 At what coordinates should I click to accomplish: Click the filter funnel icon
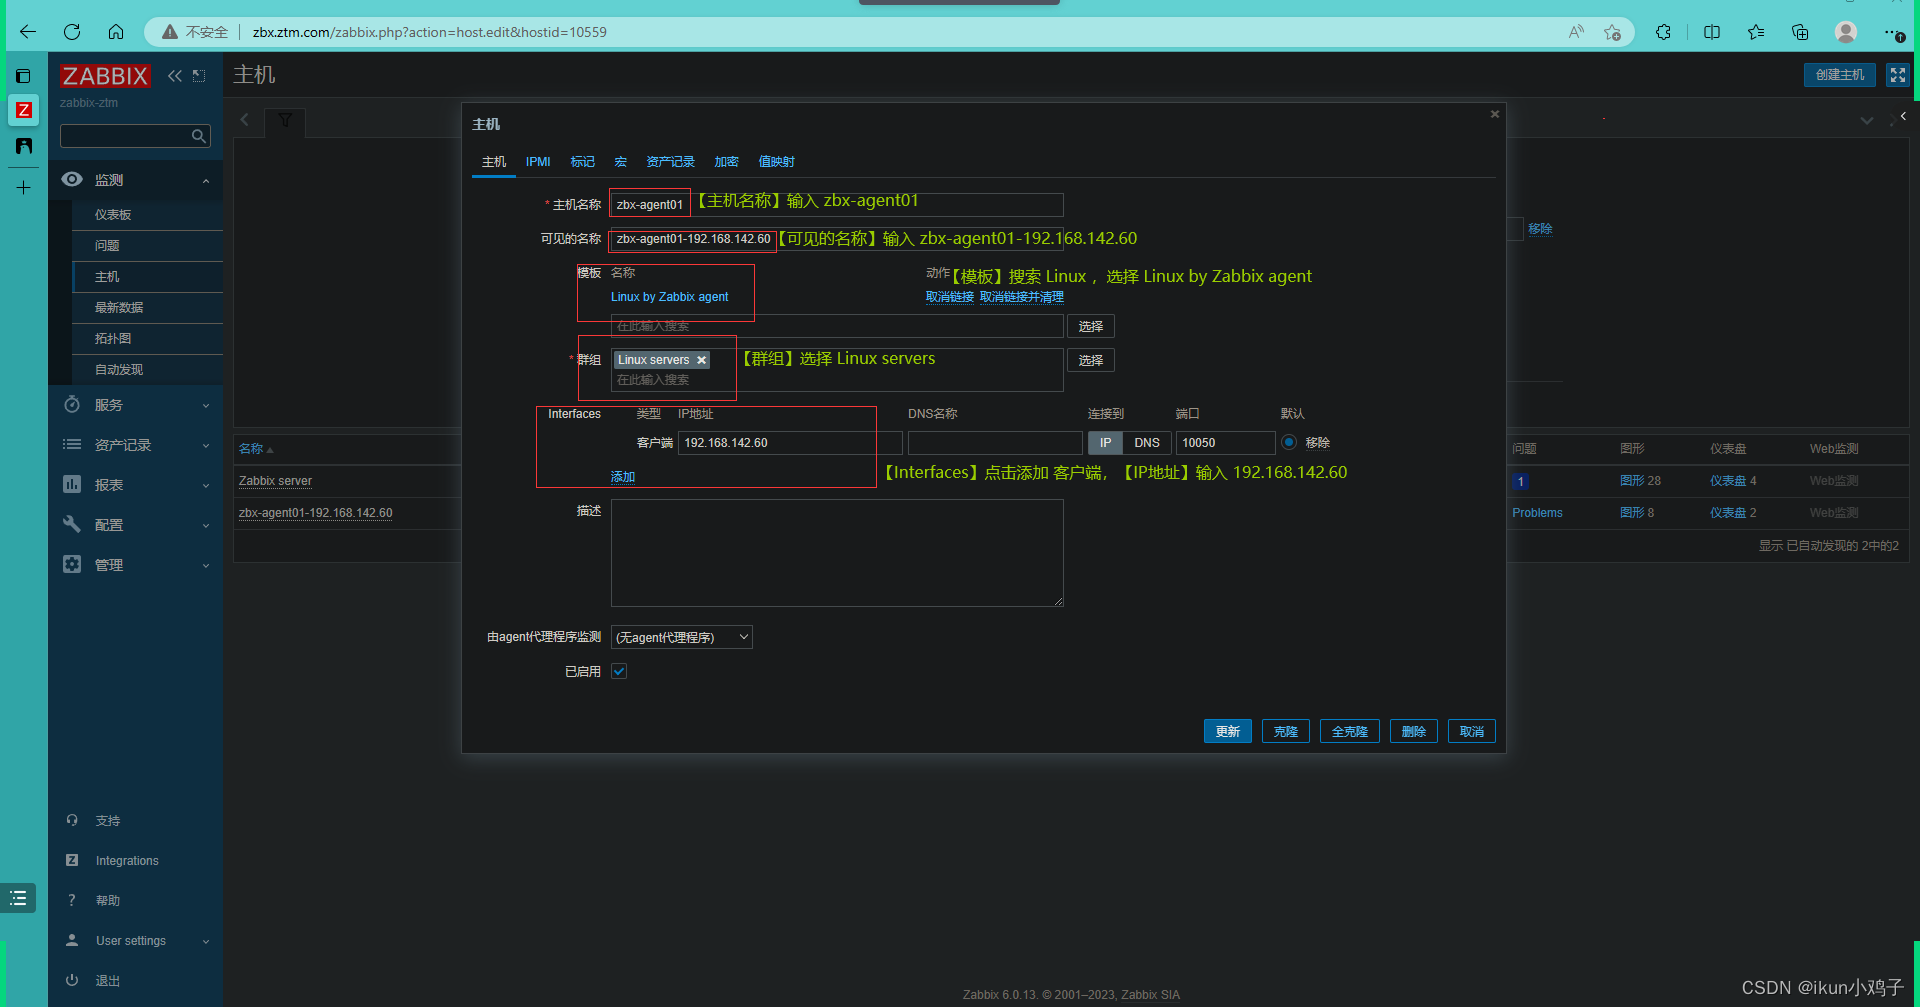tap(285, 120)
